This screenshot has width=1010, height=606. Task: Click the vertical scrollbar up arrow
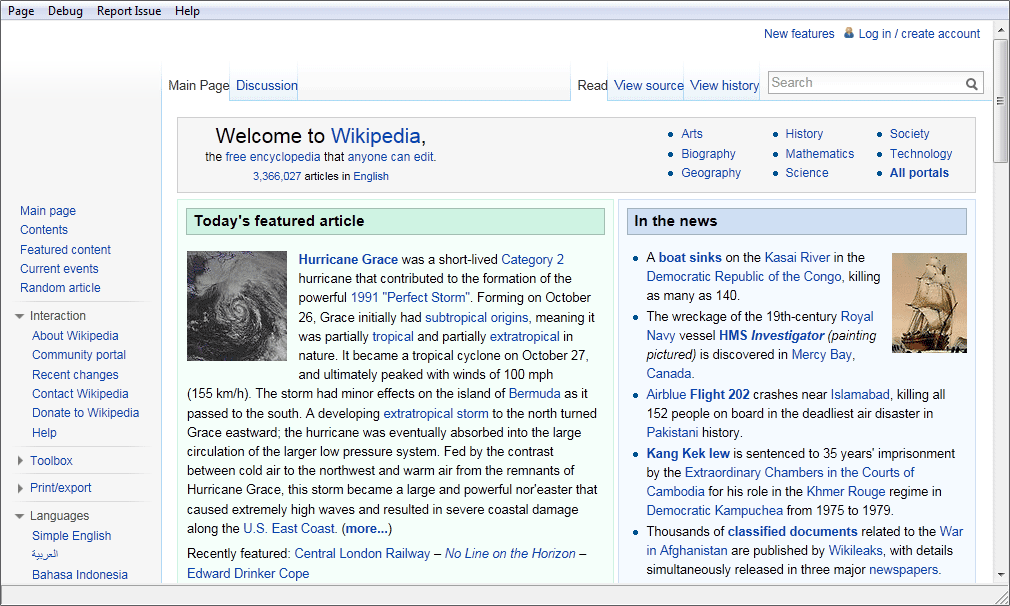(x=1000, y=30)
